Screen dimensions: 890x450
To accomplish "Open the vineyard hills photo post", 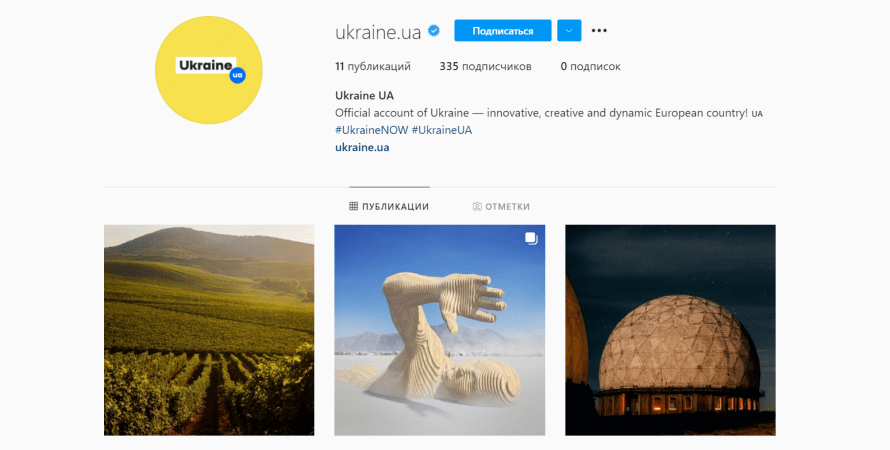I will 209,330.
